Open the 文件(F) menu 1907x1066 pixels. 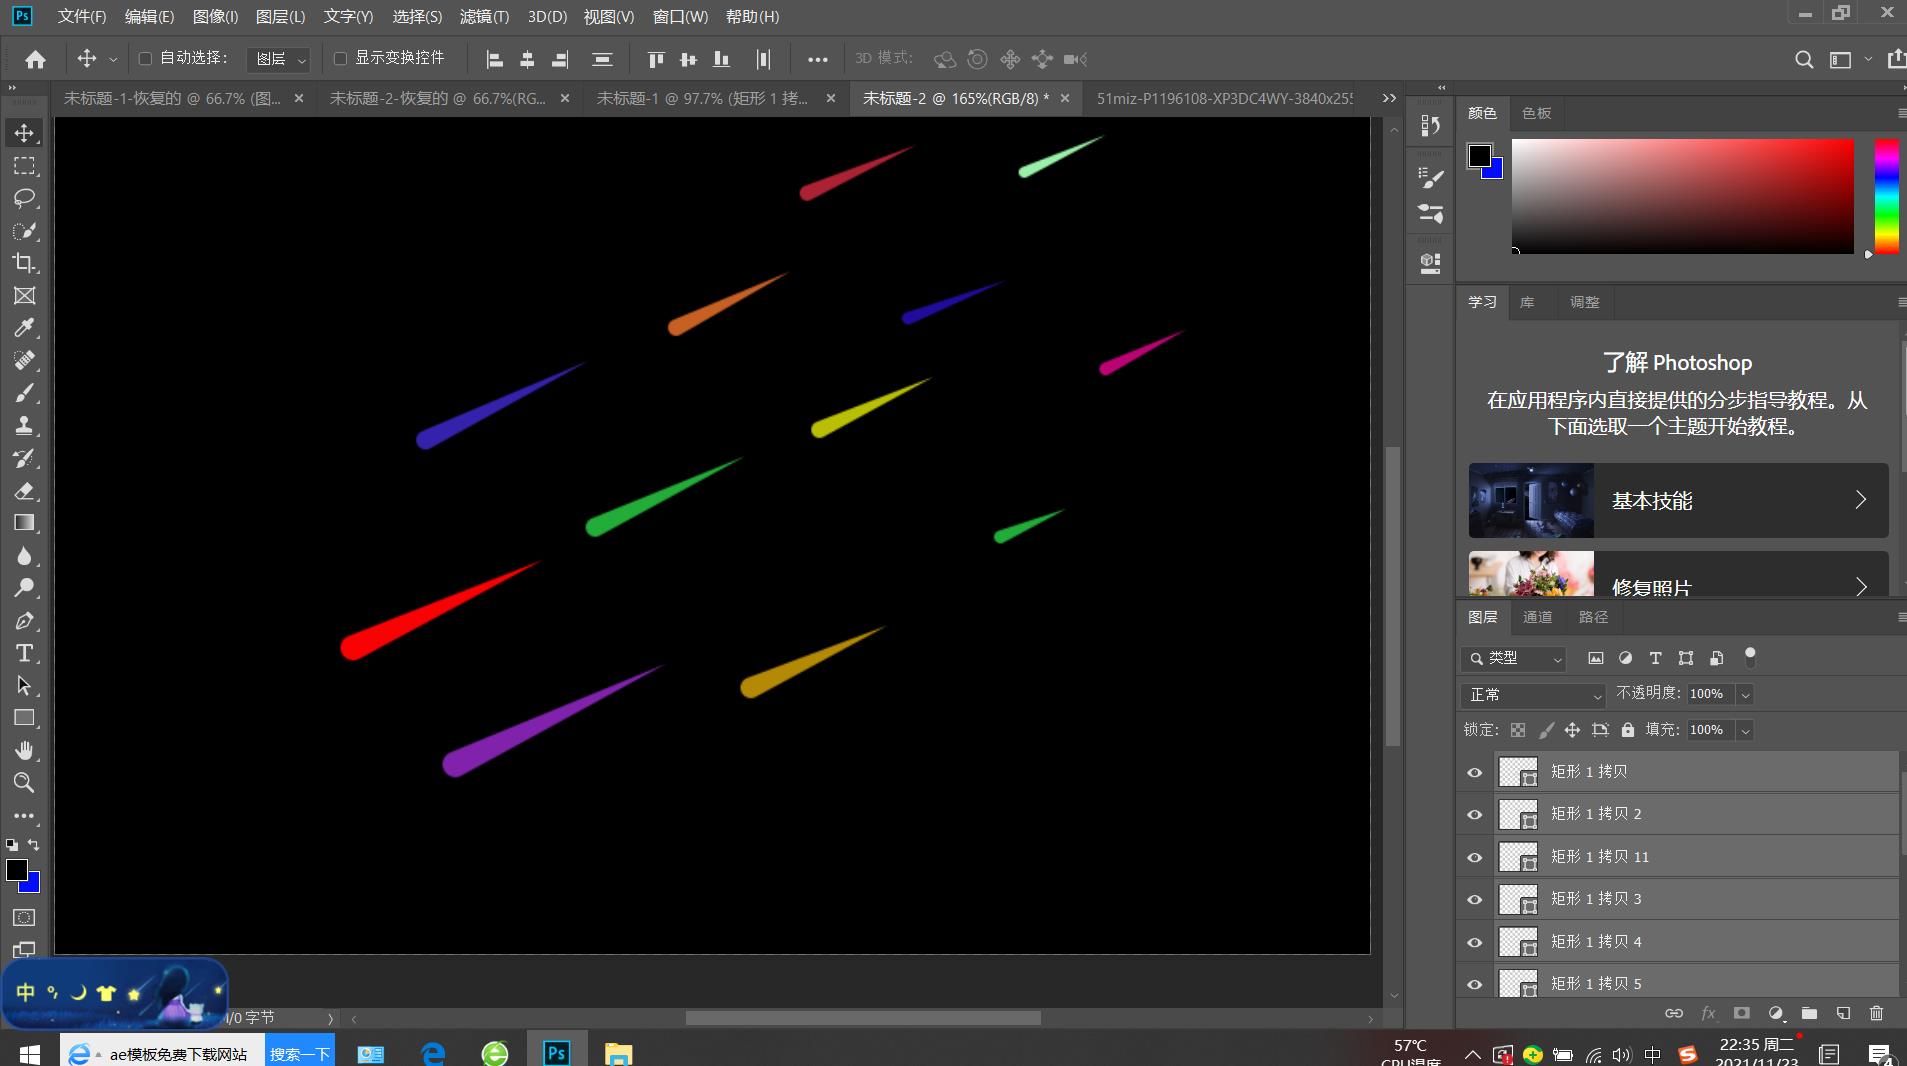point(82,17)
